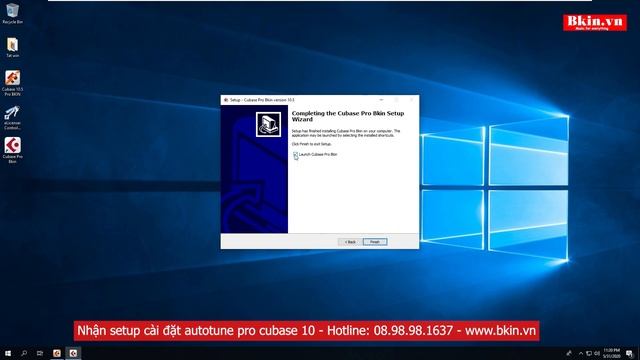
Task: Select the Recycle Bin desktop icon
Action: coord(12,13)
